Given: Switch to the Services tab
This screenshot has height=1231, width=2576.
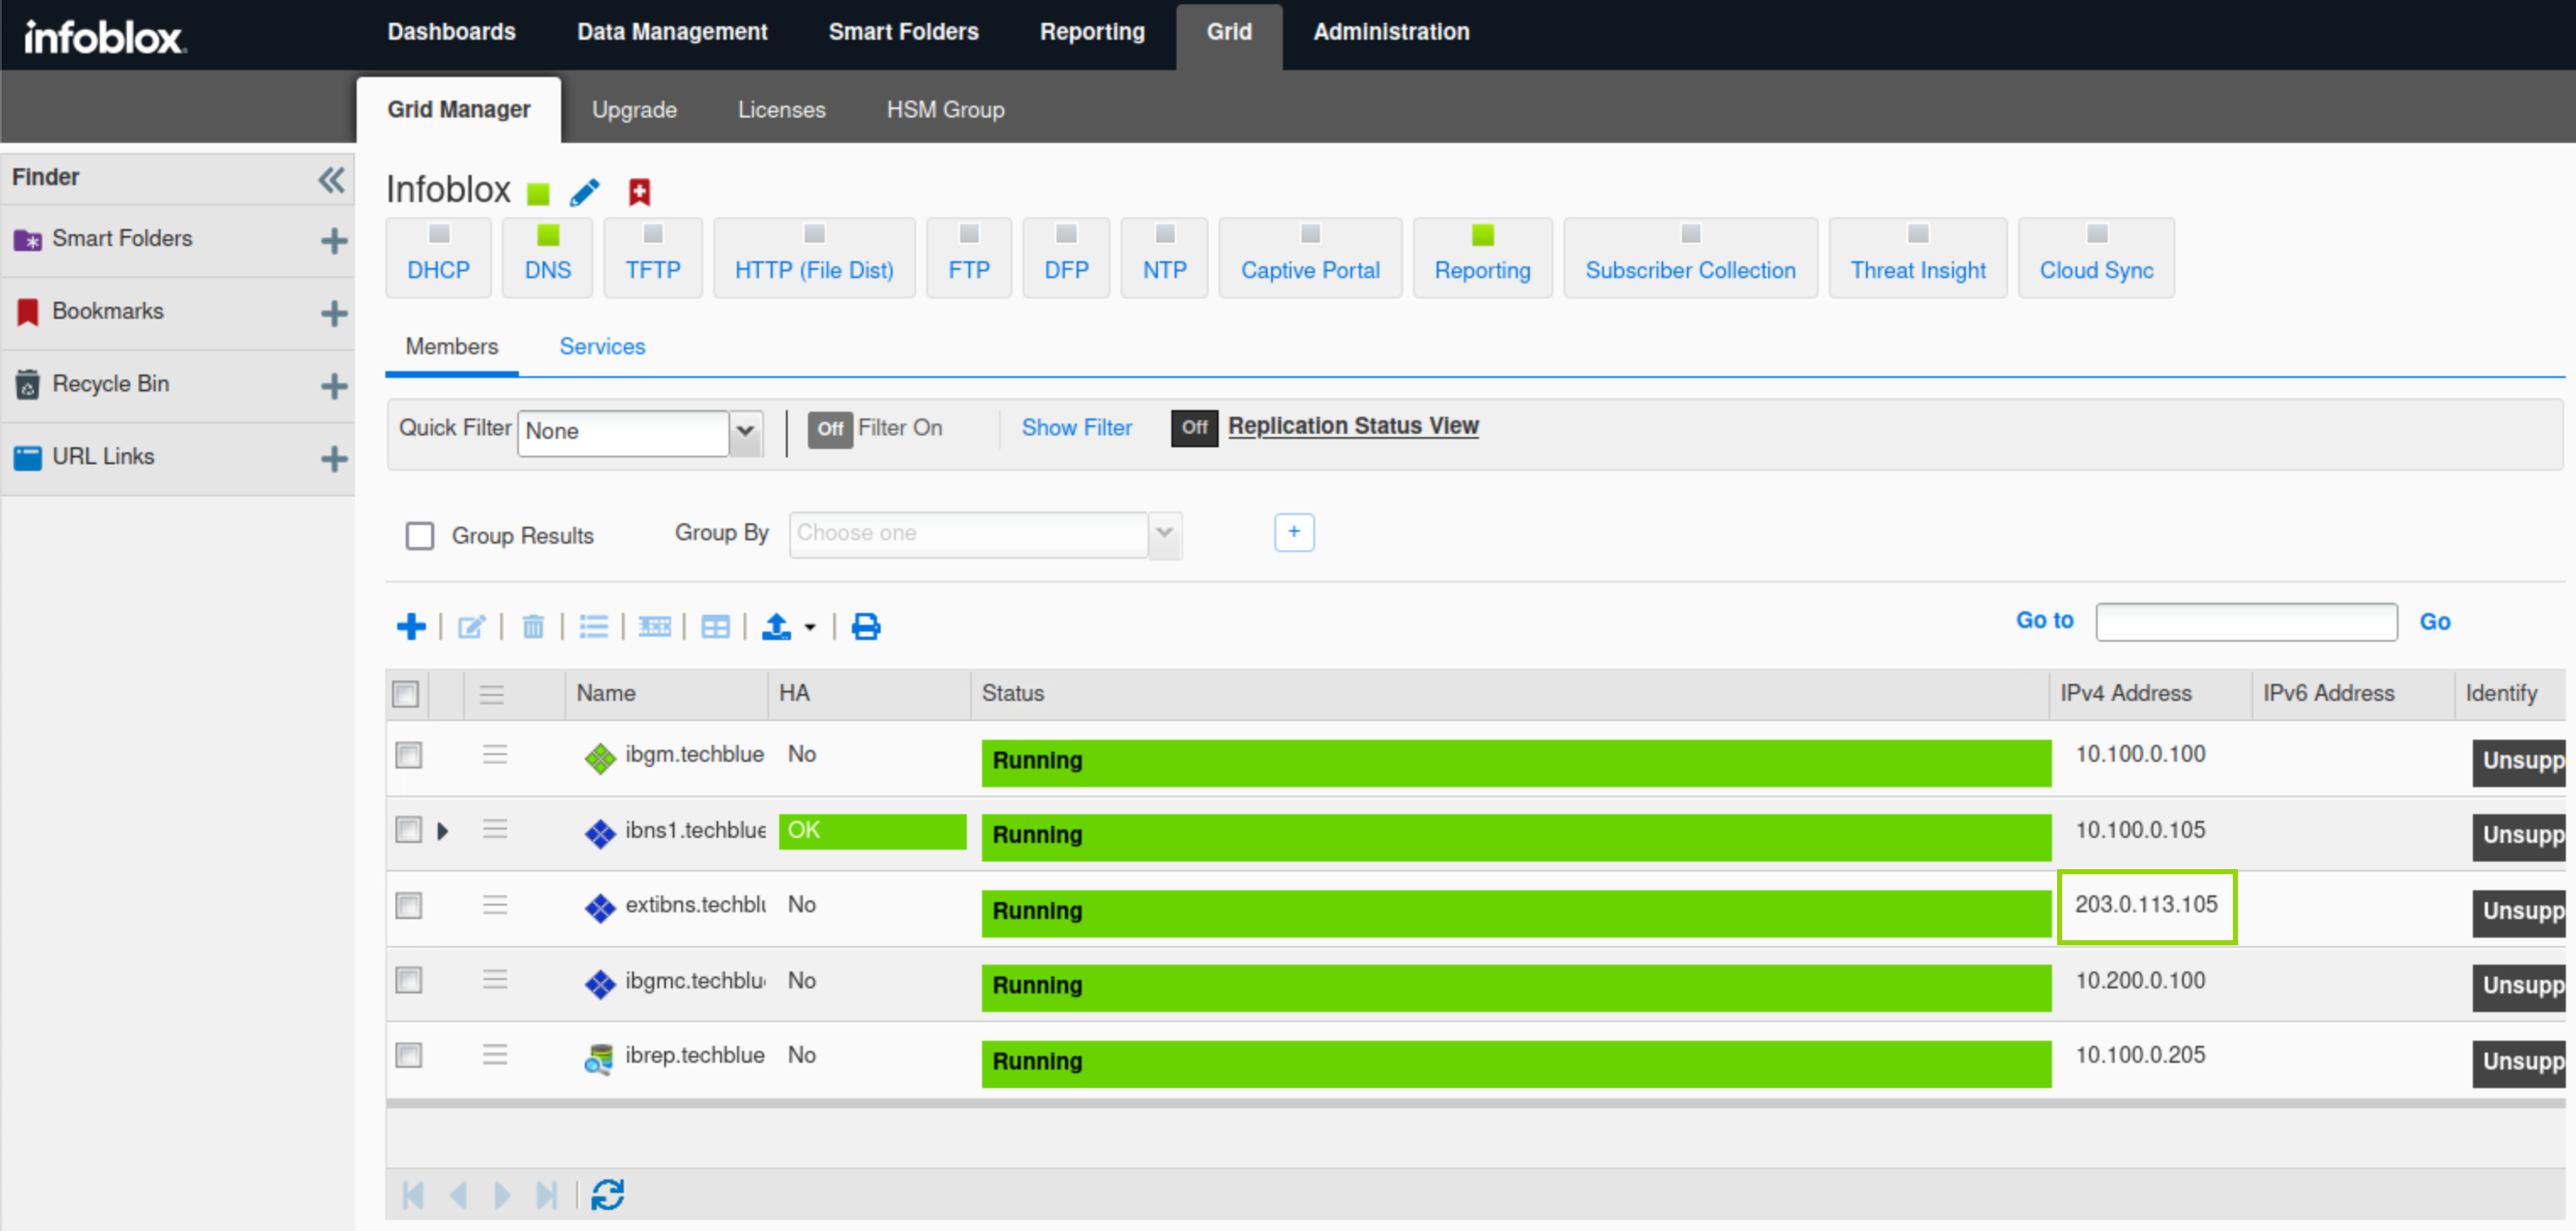Looking at the screenshot, I should (x=602, y=347).
